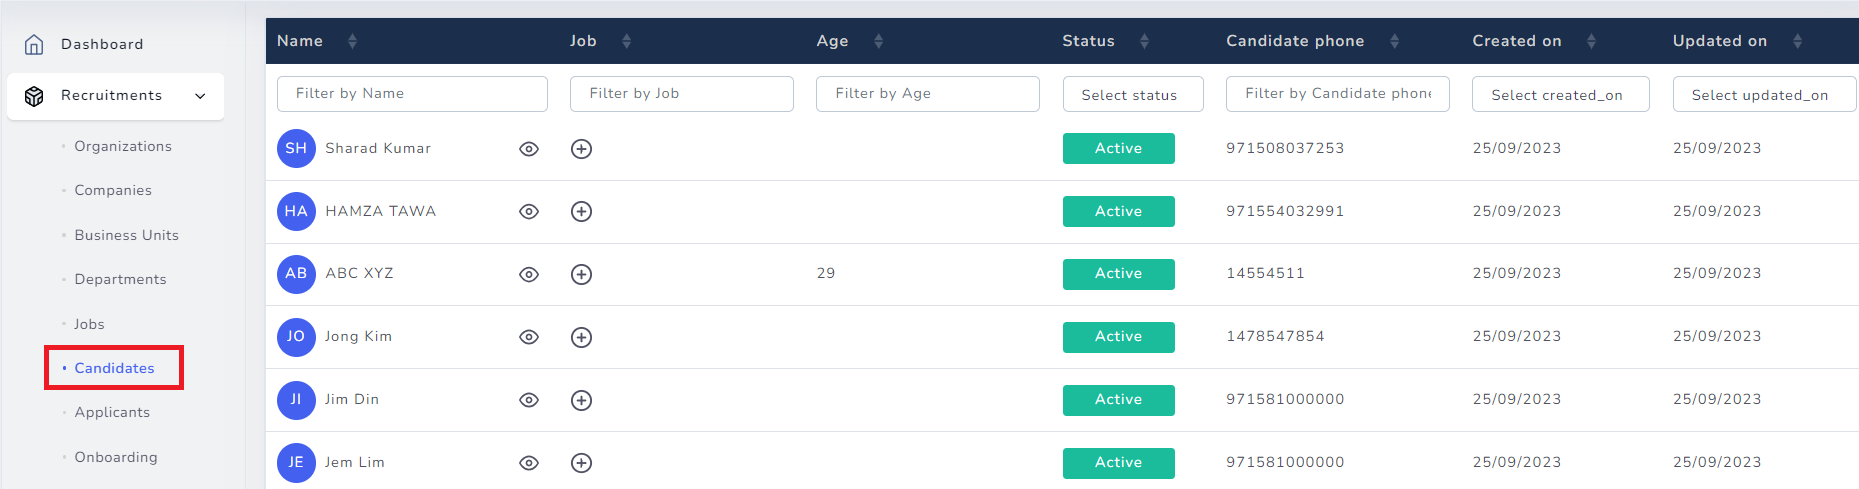View Sharad Kumar details via eye icon

click(529, 149)
